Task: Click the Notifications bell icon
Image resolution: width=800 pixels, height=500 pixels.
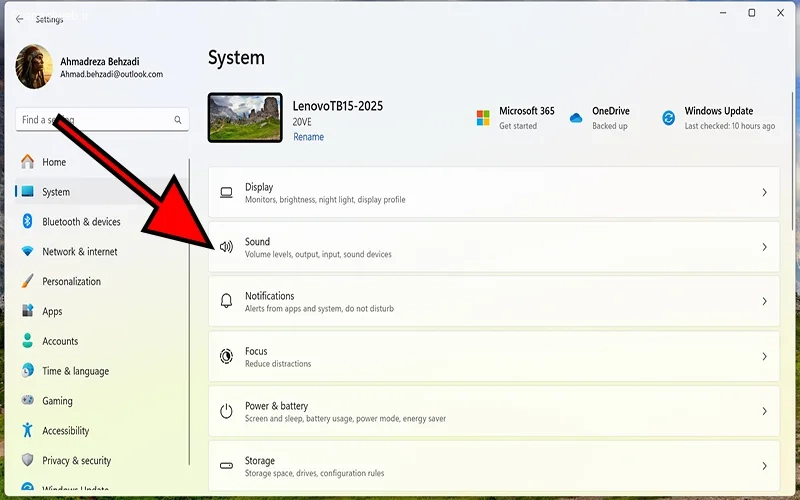Action: tap(226, 301)
